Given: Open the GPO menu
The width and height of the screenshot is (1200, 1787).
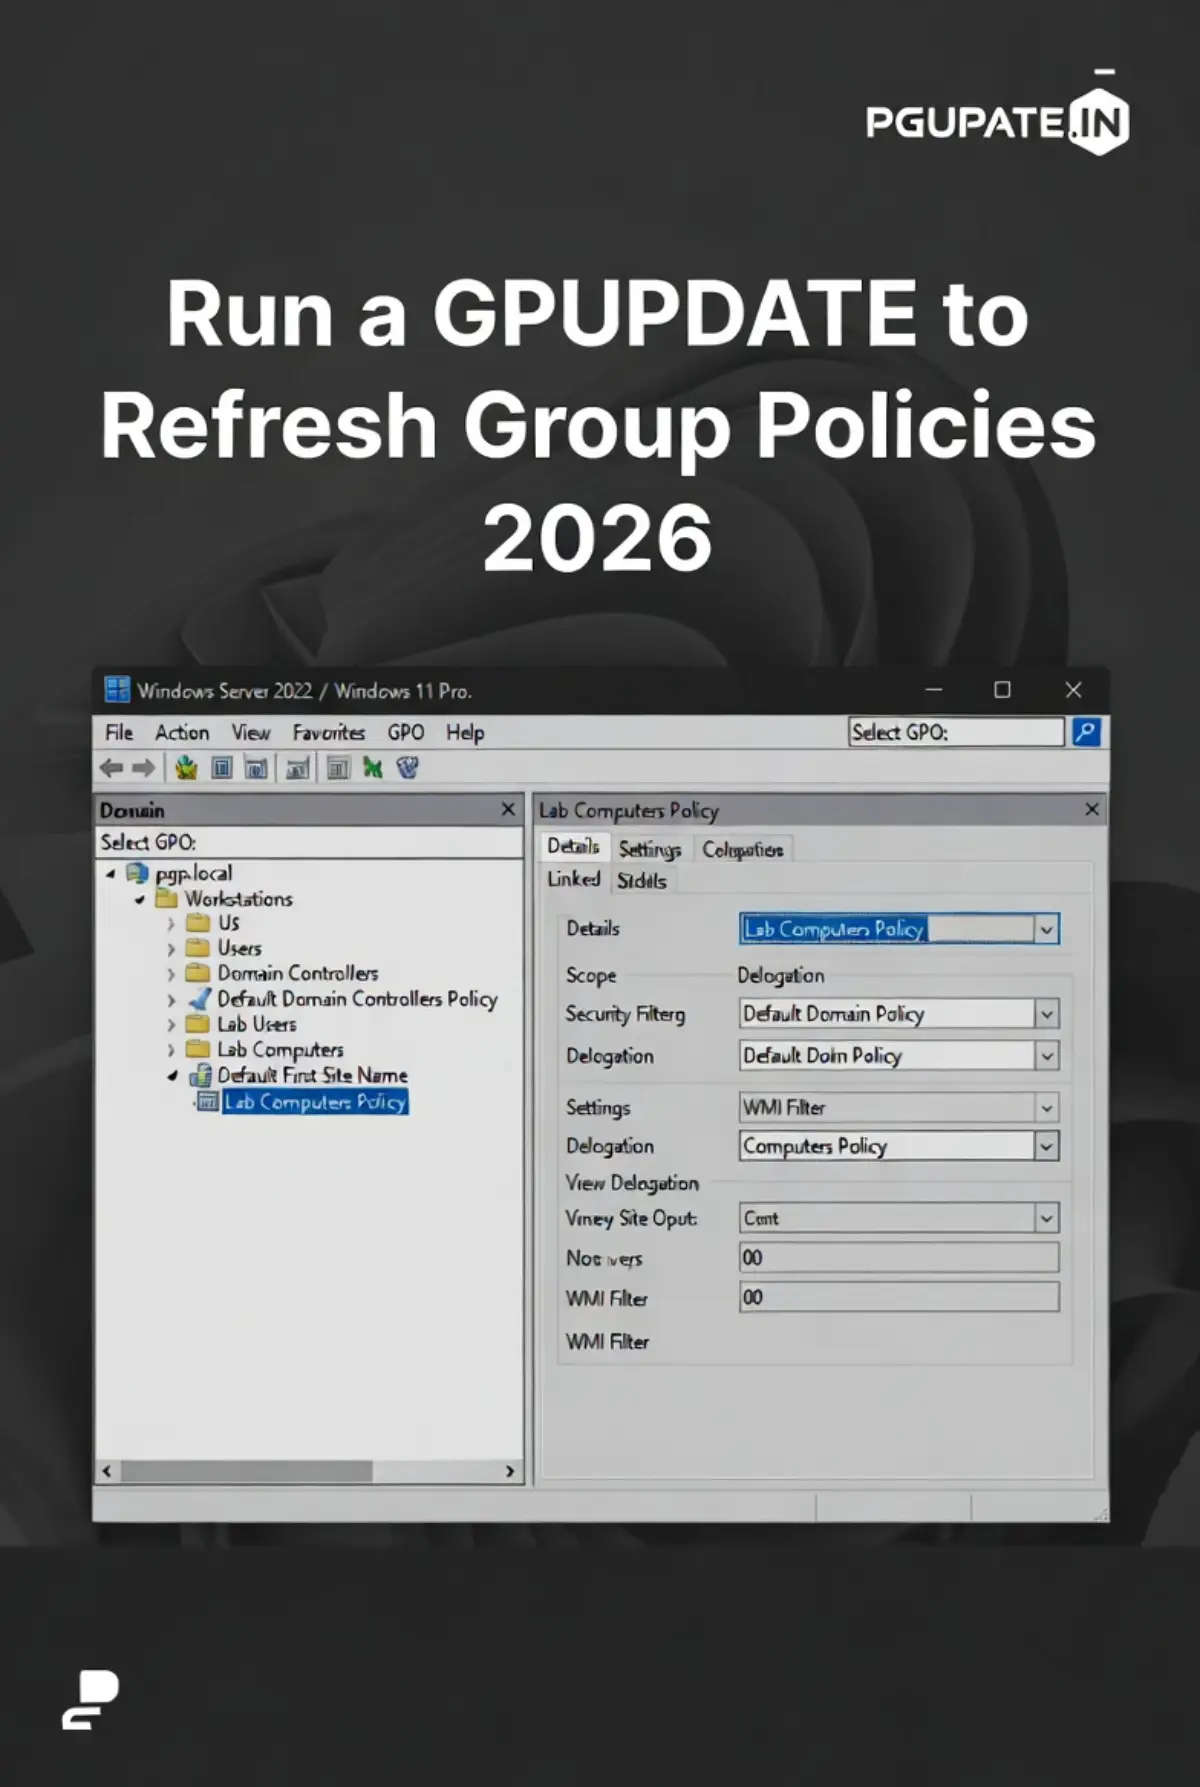Looking at the screenshot, I should point(406,732).
